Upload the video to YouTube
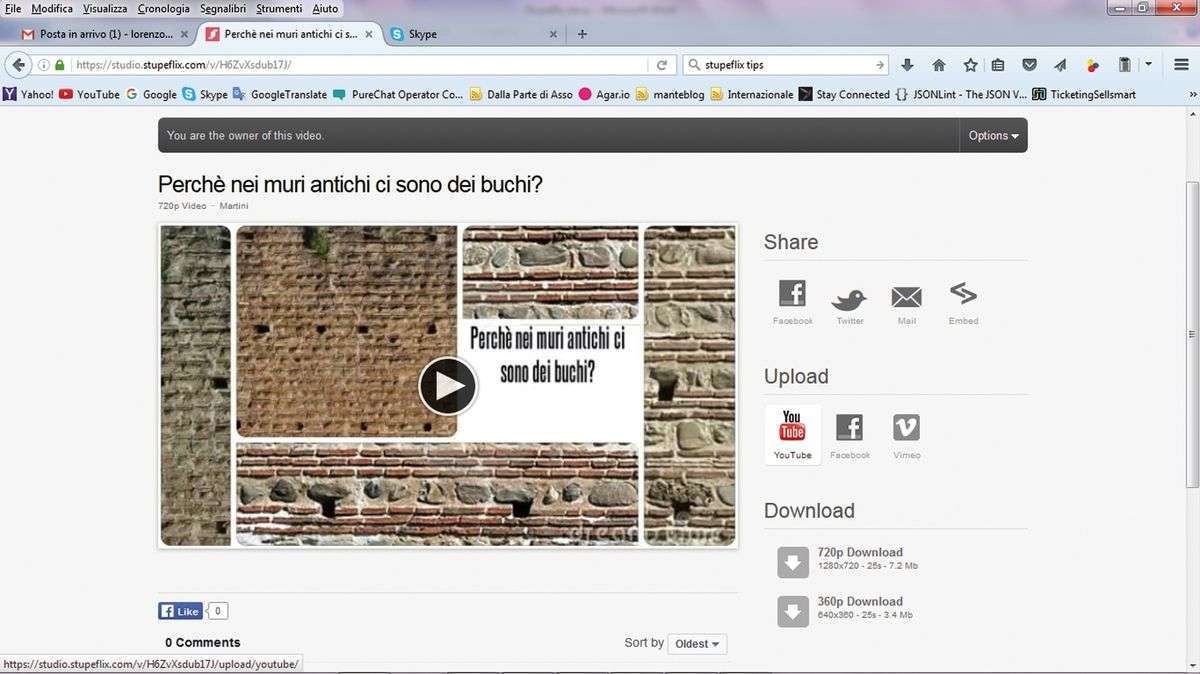The width and height of the screenshot is (1200, 674). 792,434
